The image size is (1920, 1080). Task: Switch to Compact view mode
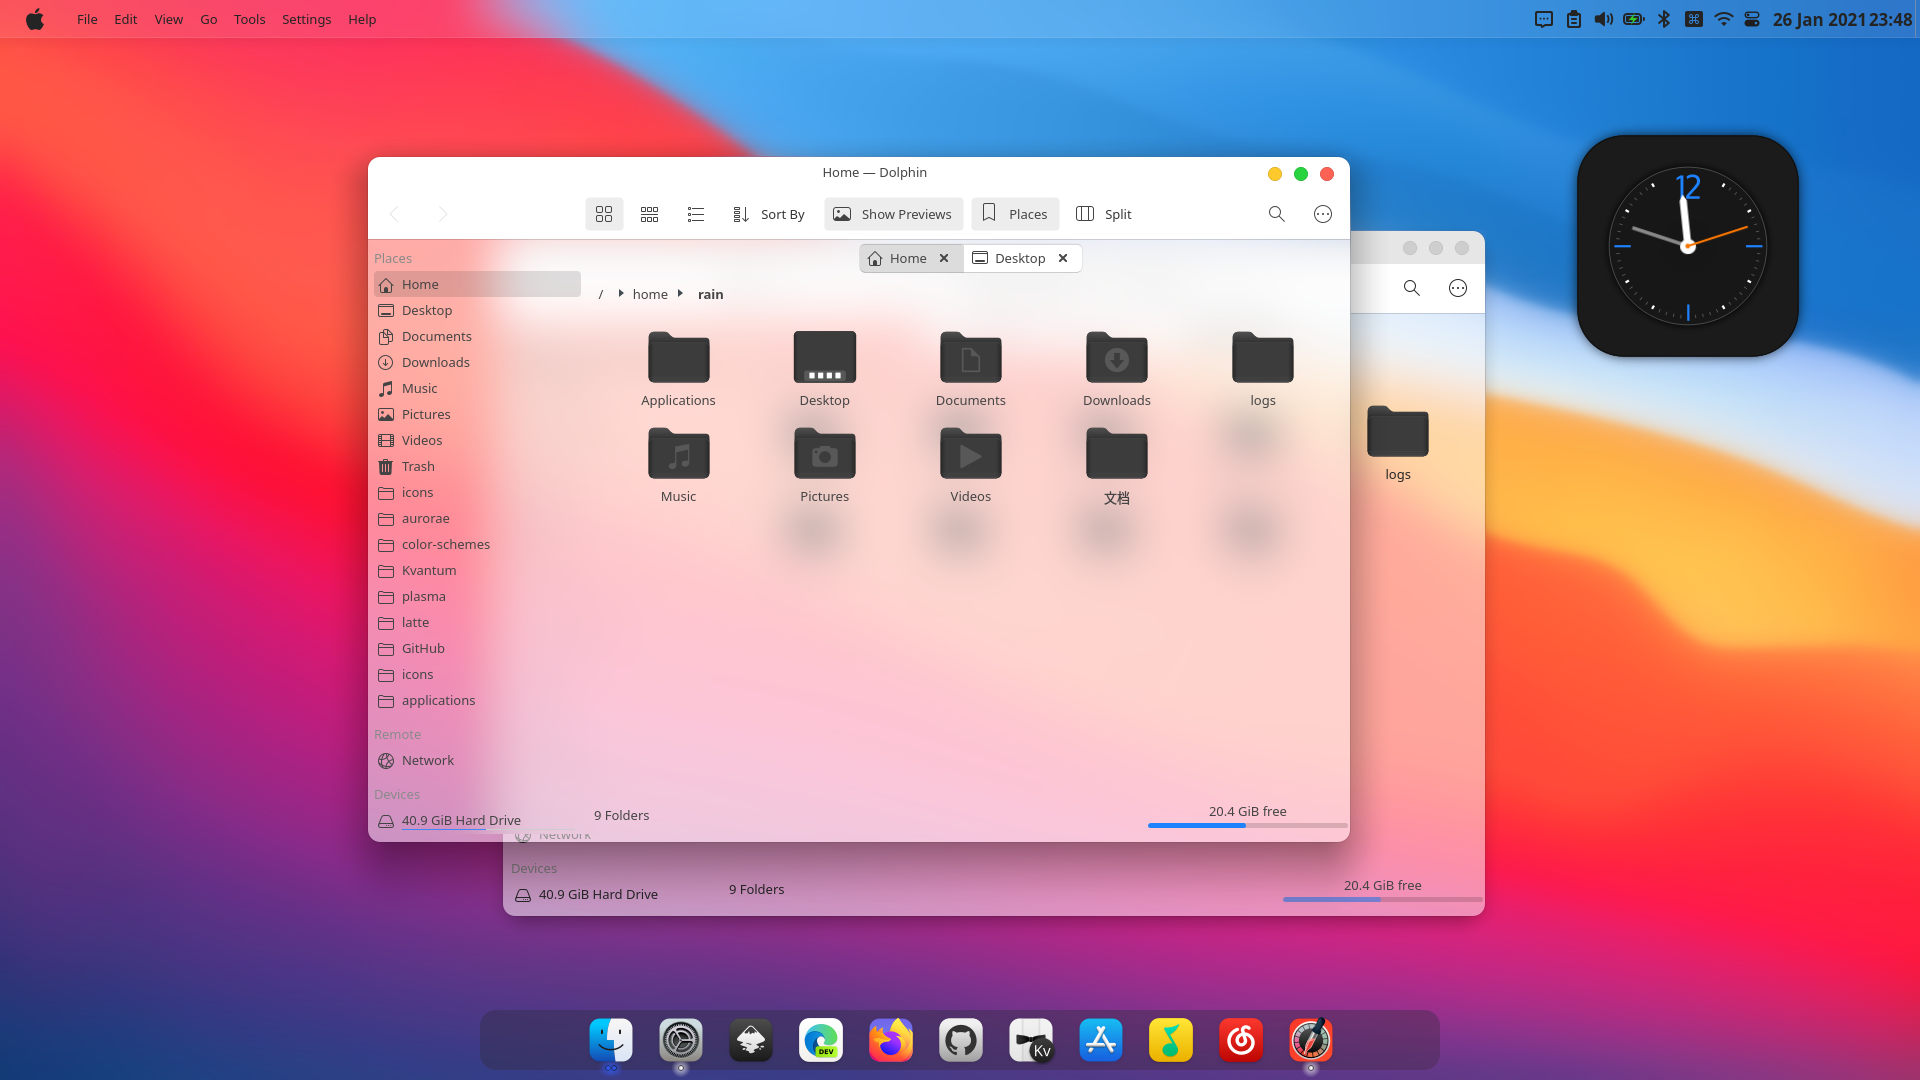650,214
